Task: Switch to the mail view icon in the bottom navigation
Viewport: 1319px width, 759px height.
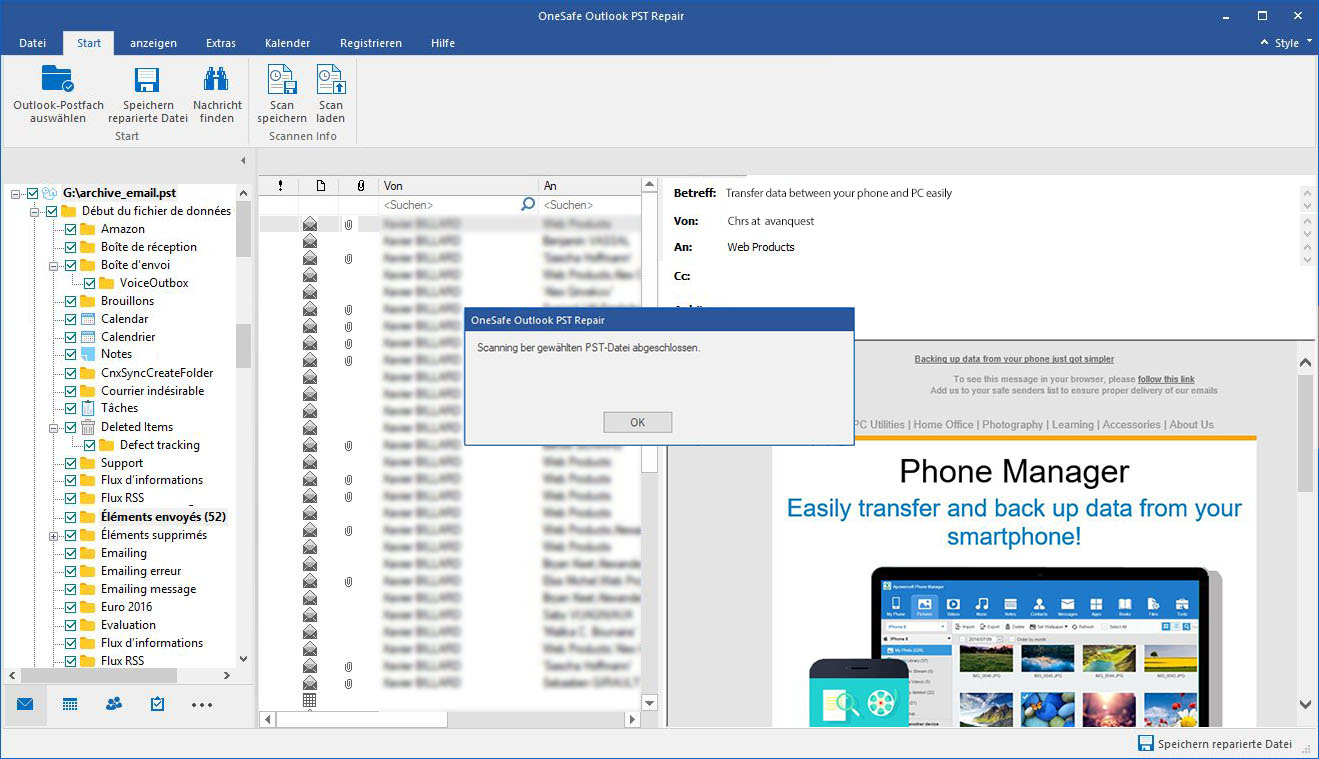Action: click(x=25, y=704)
